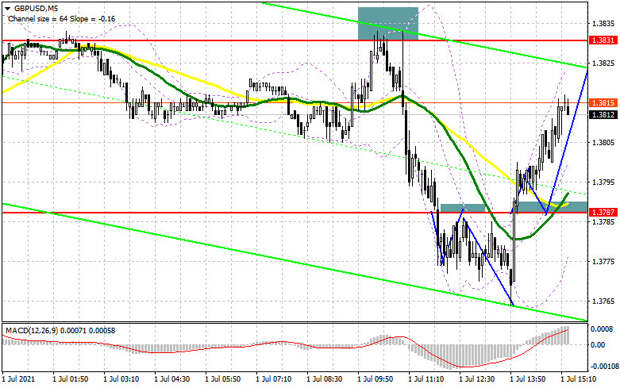Select the '1 Jul 12:30' time axis label
The width and height of the screenshot is (620, 388).
click(x=477, y=379)
